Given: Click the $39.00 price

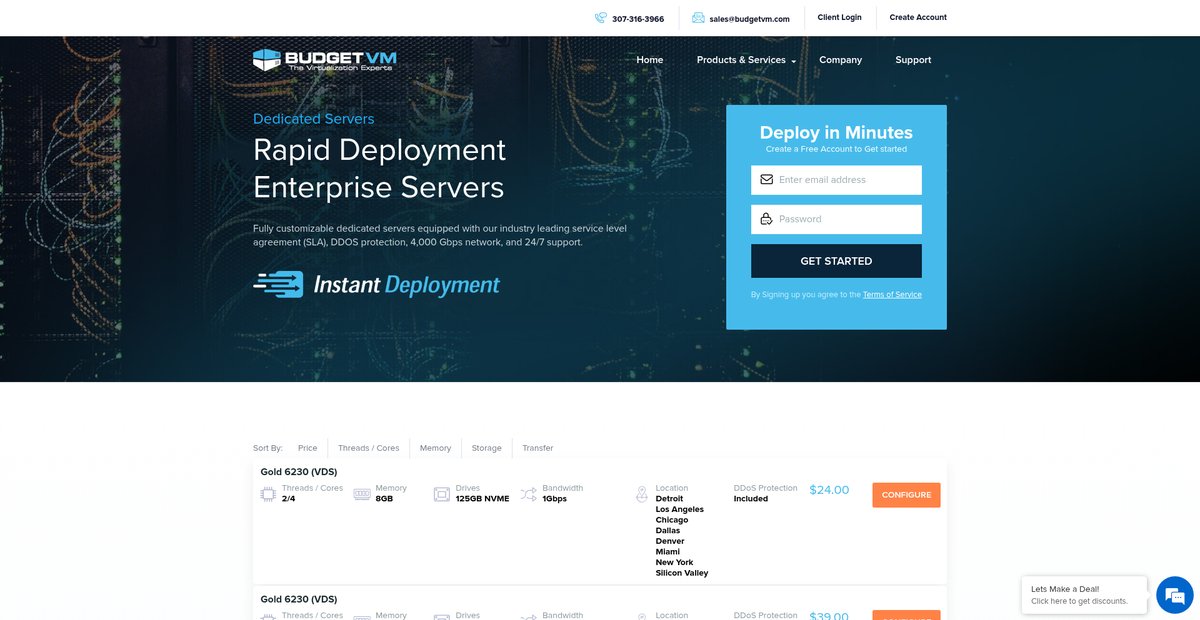Looking at the screenshot, I should [829, 616].
